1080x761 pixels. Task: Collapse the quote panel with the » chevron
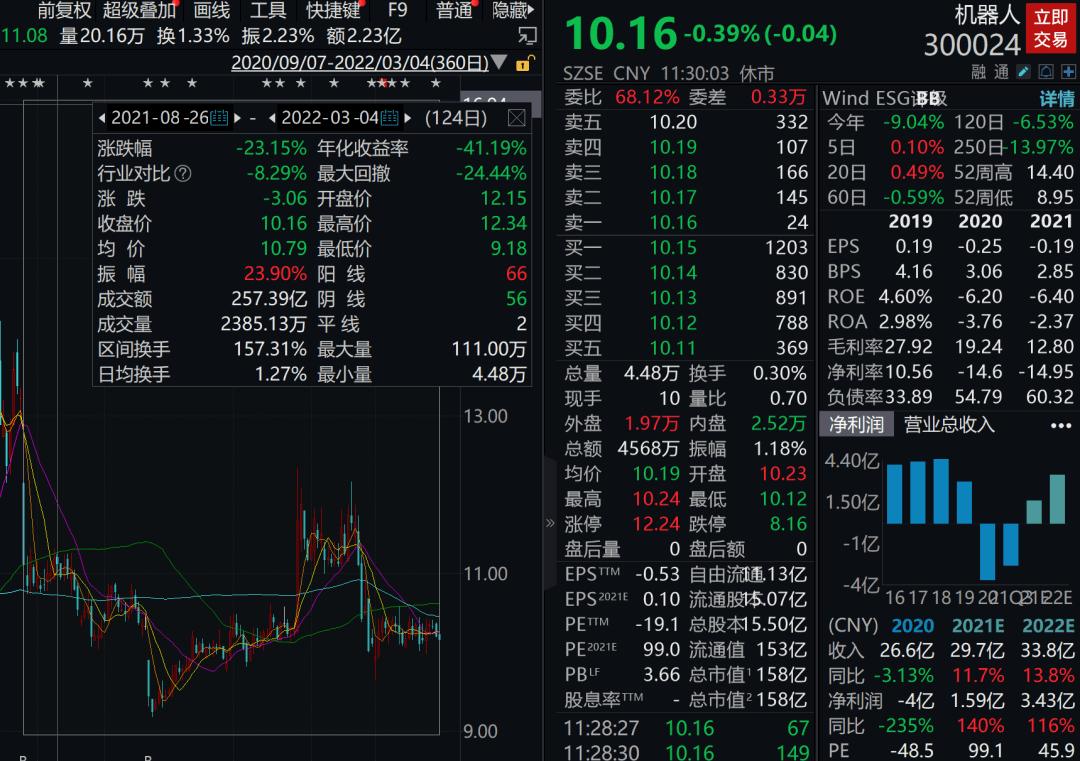(x=548, y=521)
